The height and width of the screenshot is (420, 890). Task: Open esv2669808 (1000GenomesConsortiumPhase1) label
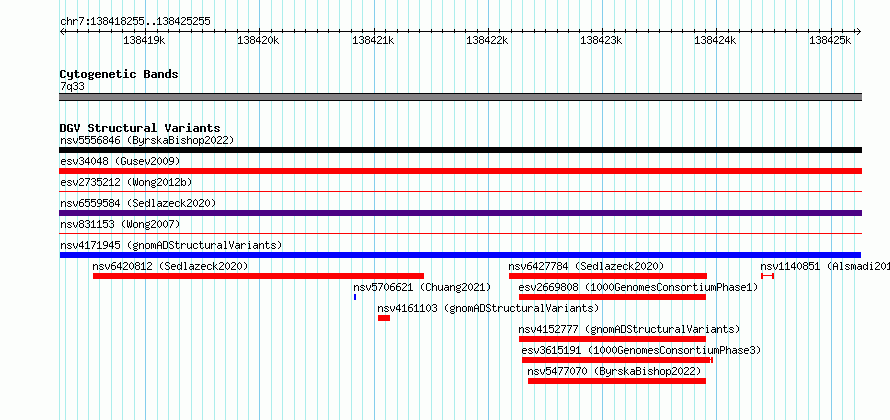[x=639, y=287]
